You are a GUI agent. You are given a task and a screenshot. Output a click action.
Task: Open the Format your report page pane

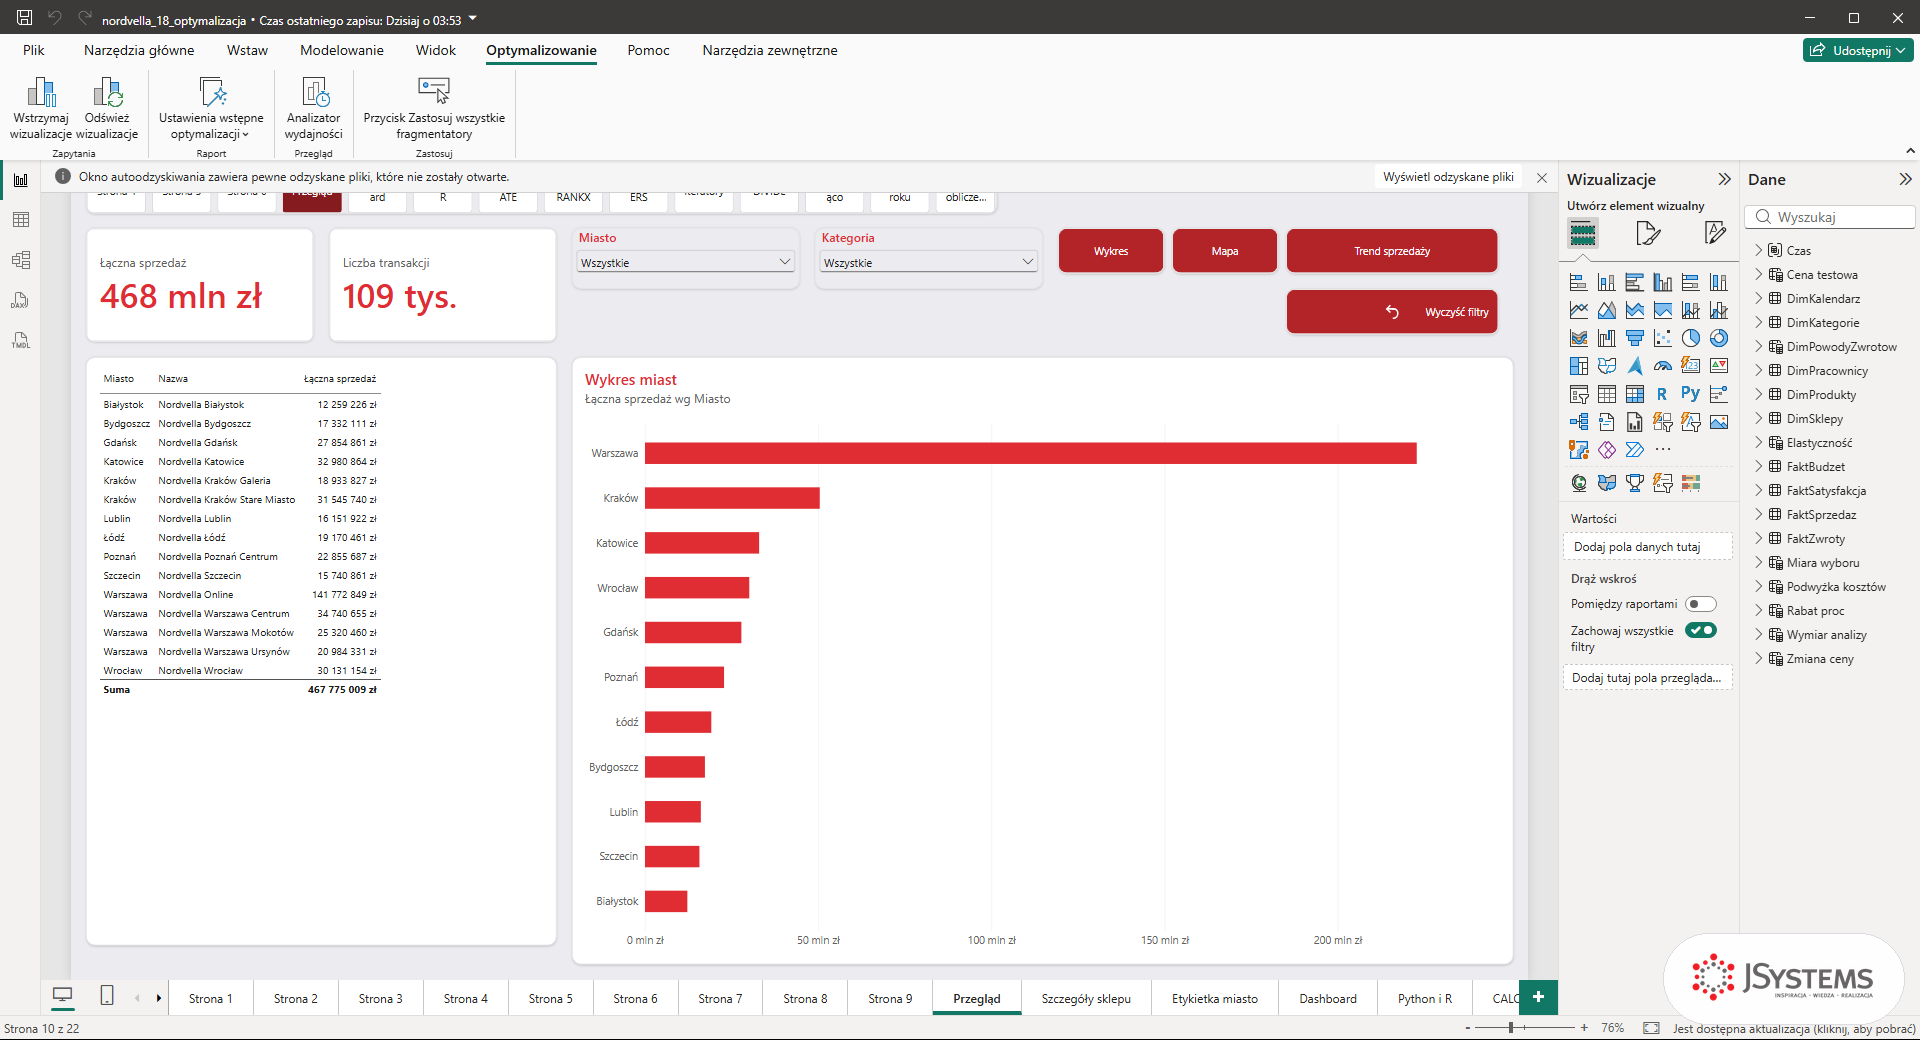point(1648,233)
